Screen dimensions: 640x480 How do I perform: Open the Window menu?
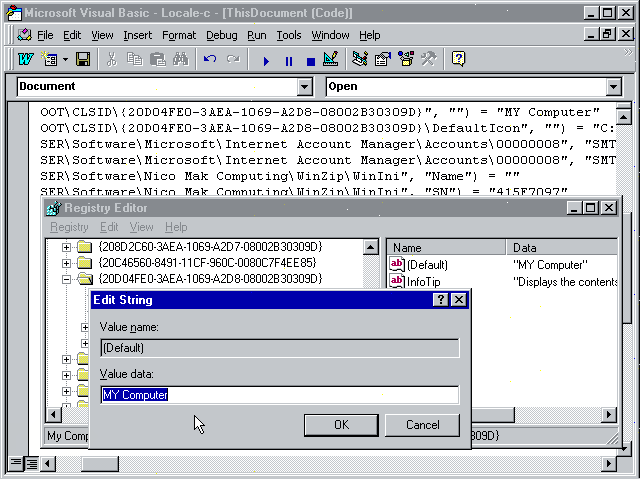click(330, 36)
